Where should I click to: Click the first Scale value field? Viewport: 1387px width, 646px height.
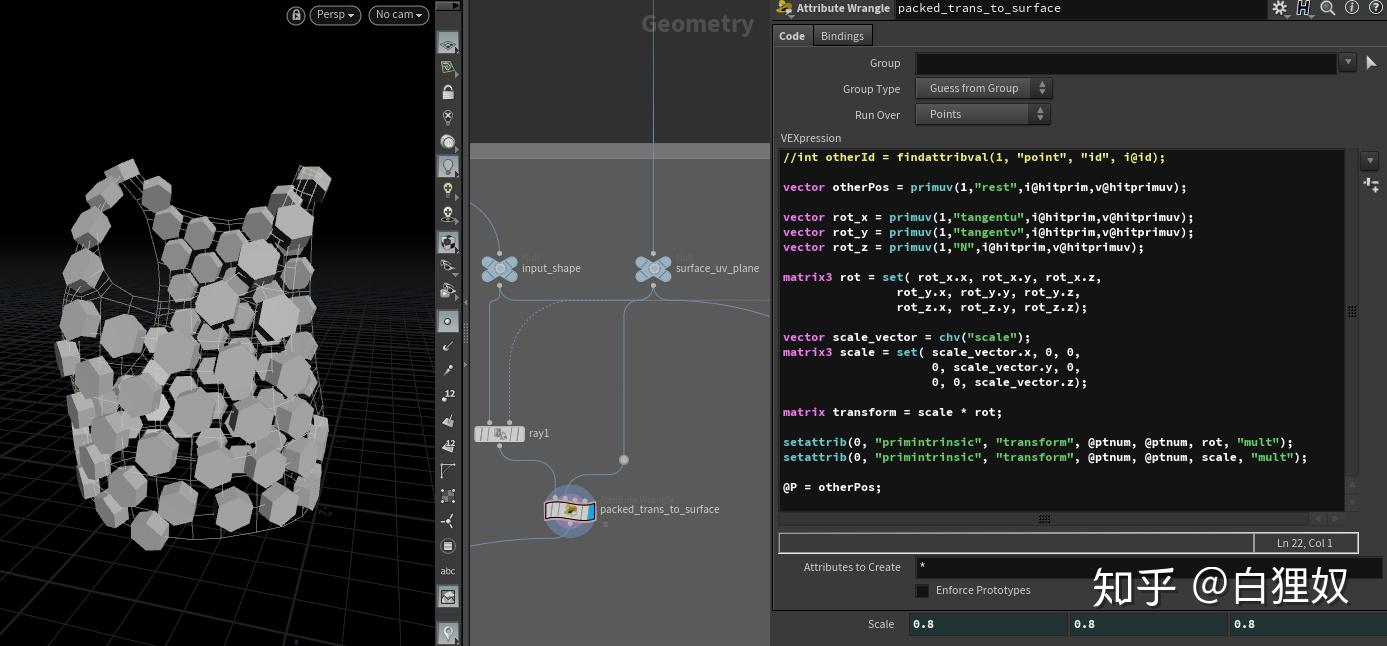988,624
